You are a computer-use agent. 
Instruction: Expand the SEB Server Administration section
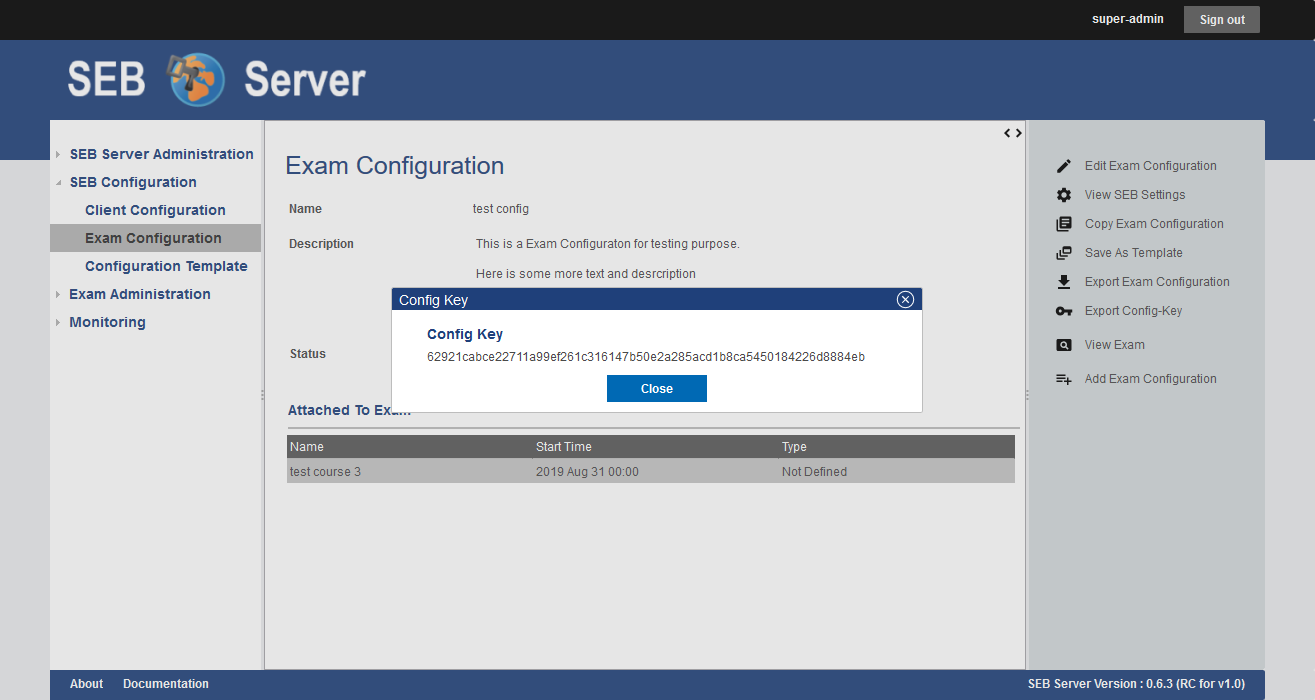59,155
